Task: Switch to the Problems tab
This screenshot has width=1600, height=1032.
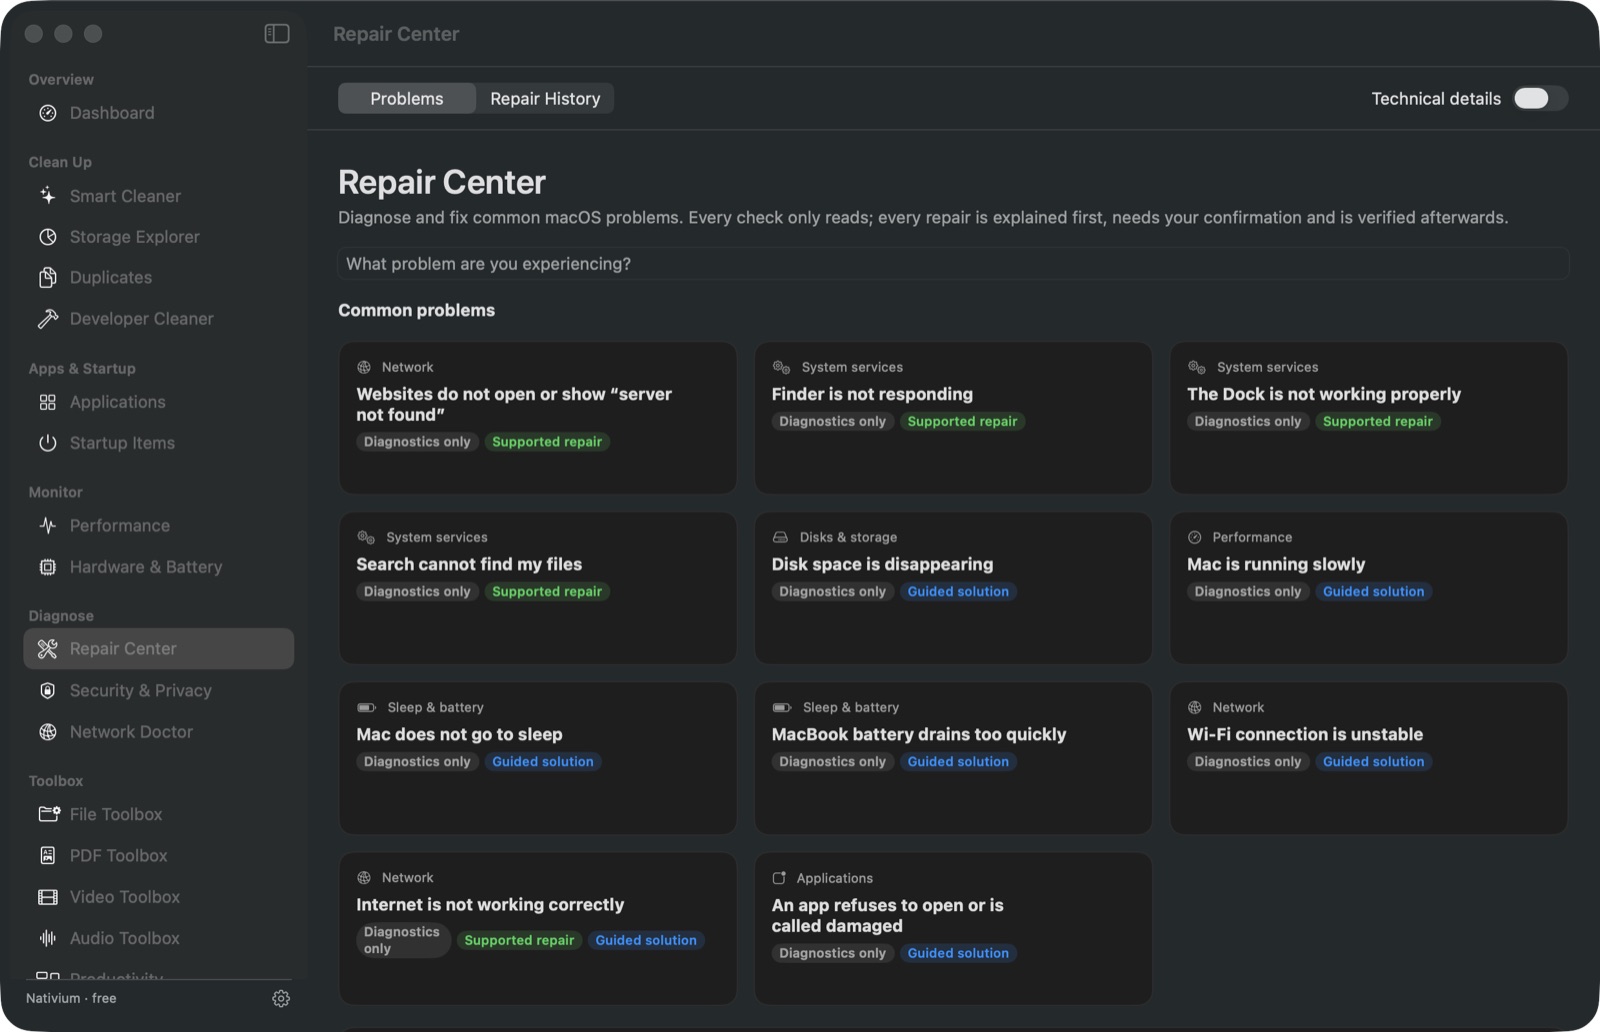Action: [406, 98]
